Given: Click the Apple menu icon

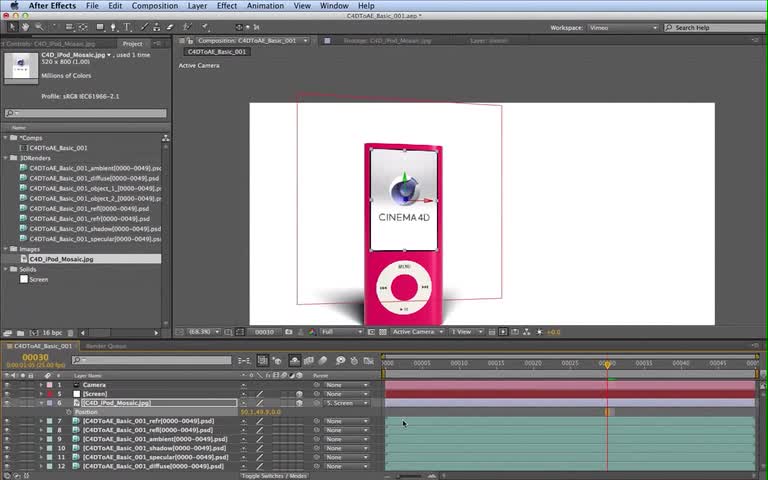Looking at the screenshot, I should 14,6.
